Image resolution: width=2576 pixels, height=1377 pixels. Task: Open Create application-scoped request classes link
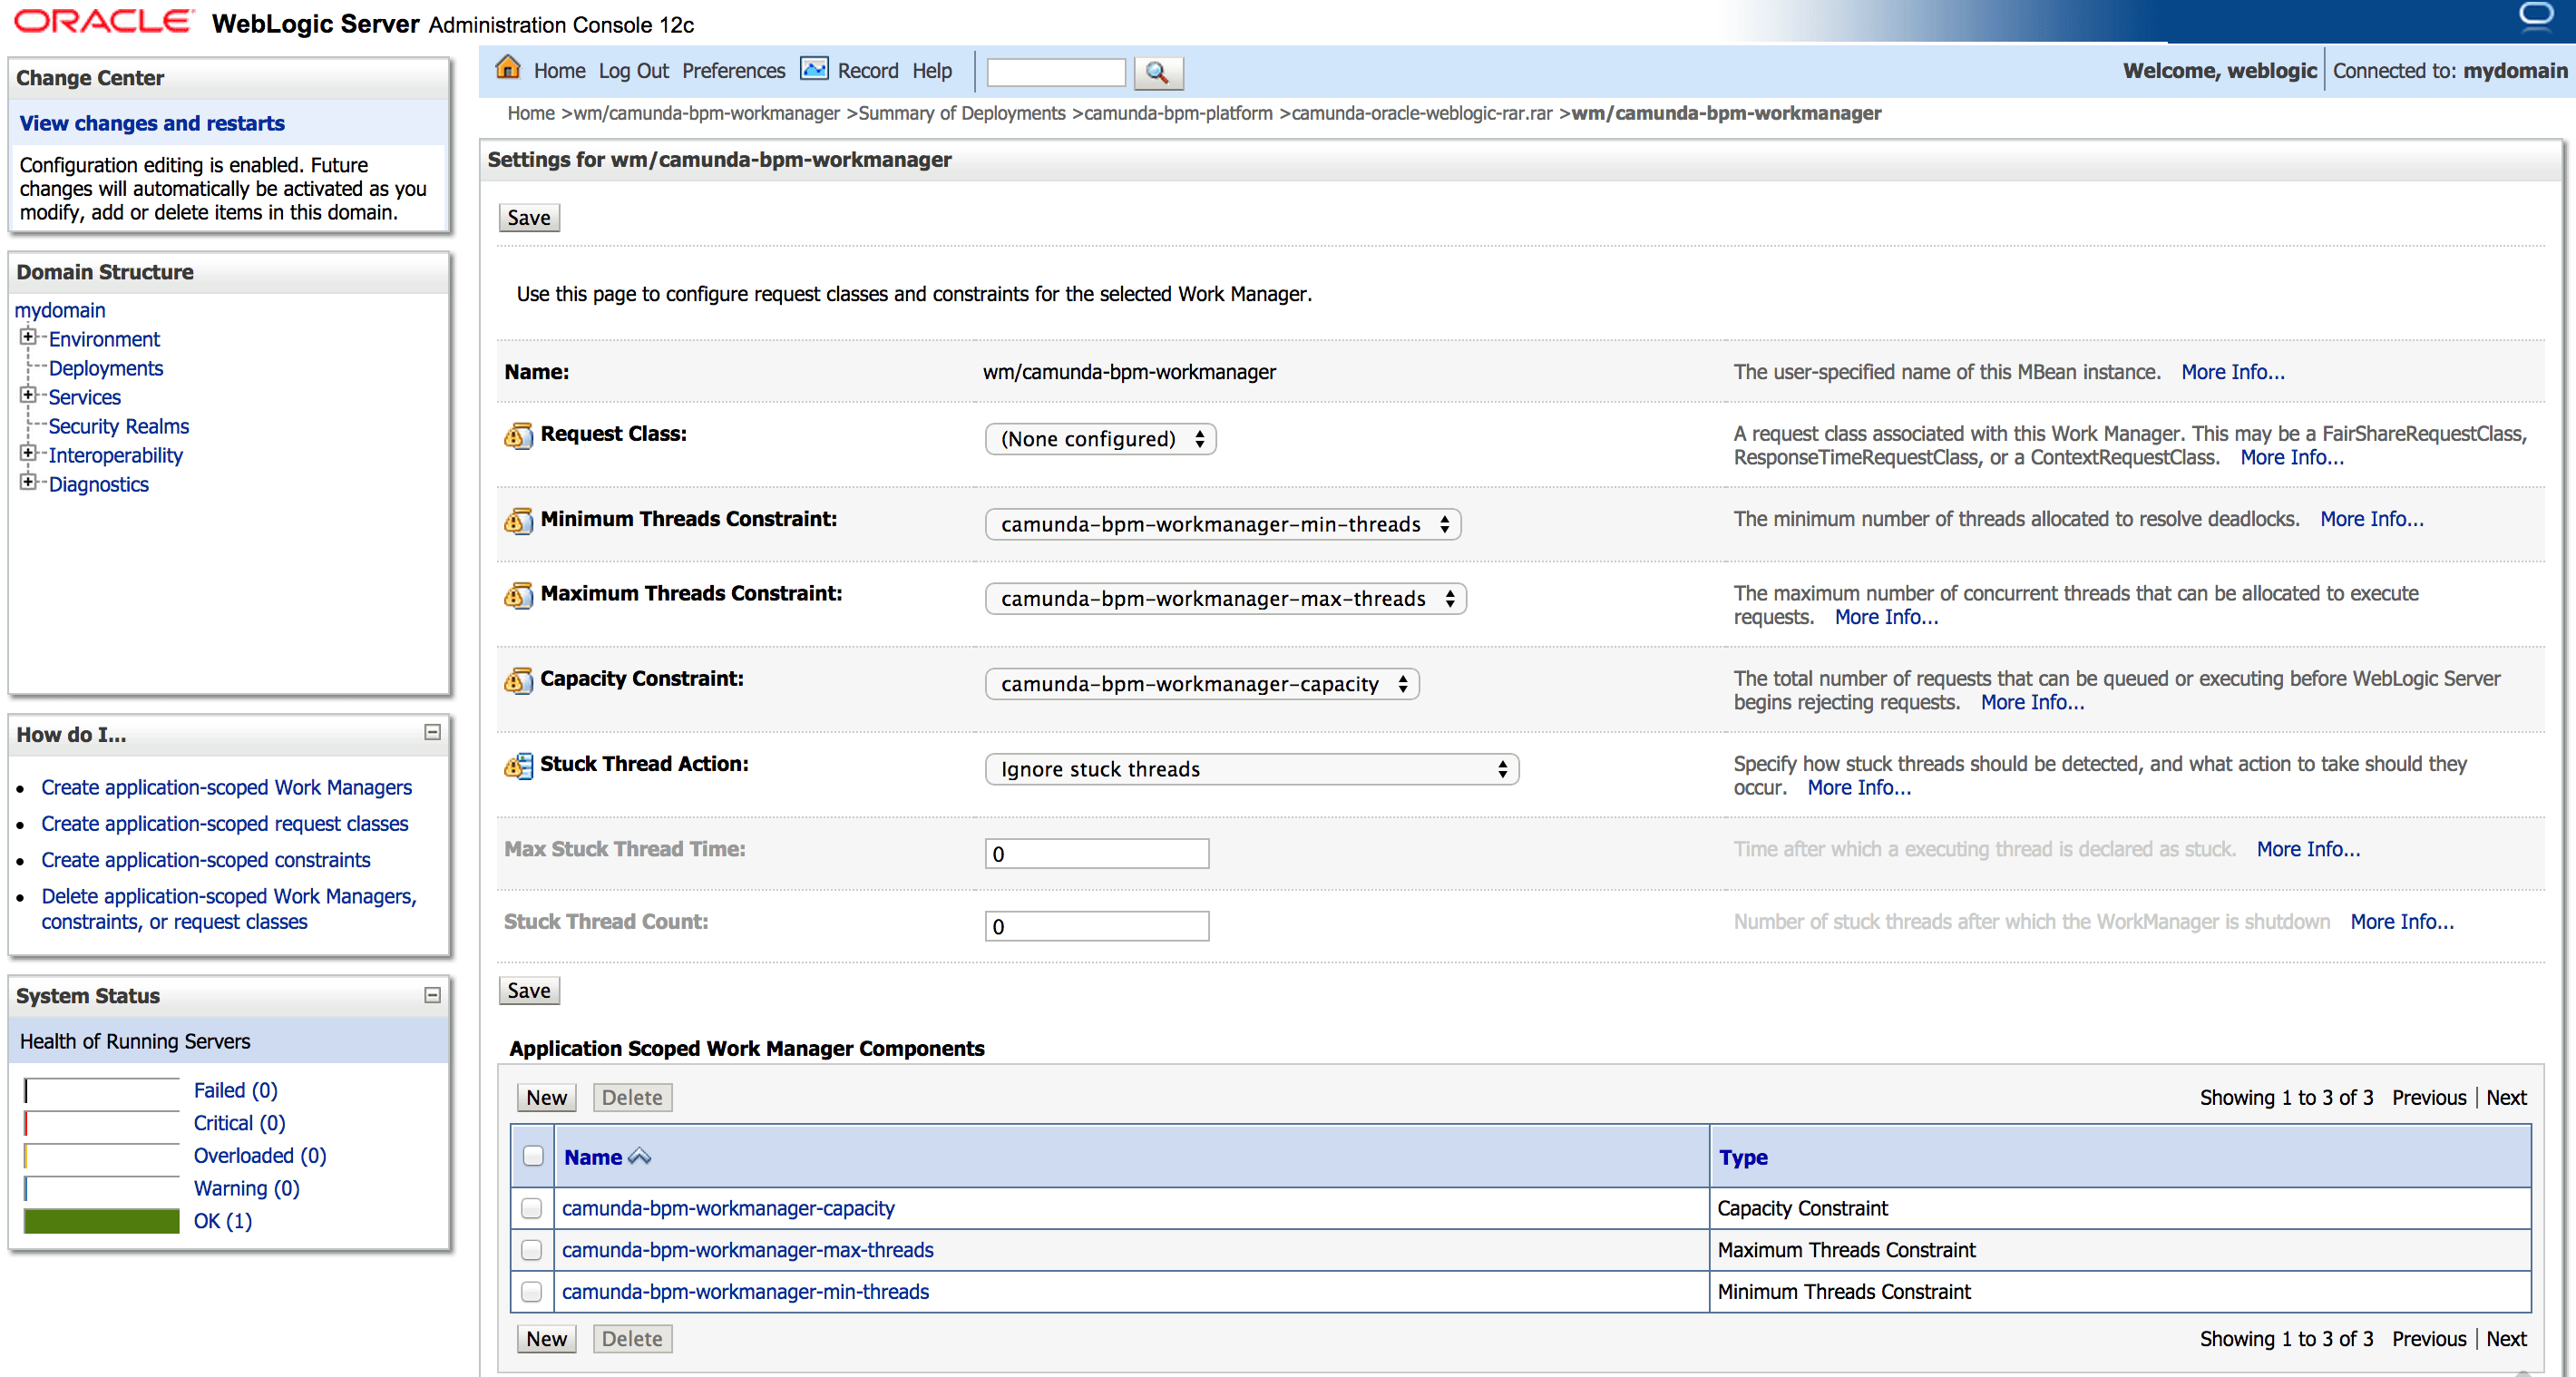click(x=225, y=824)
